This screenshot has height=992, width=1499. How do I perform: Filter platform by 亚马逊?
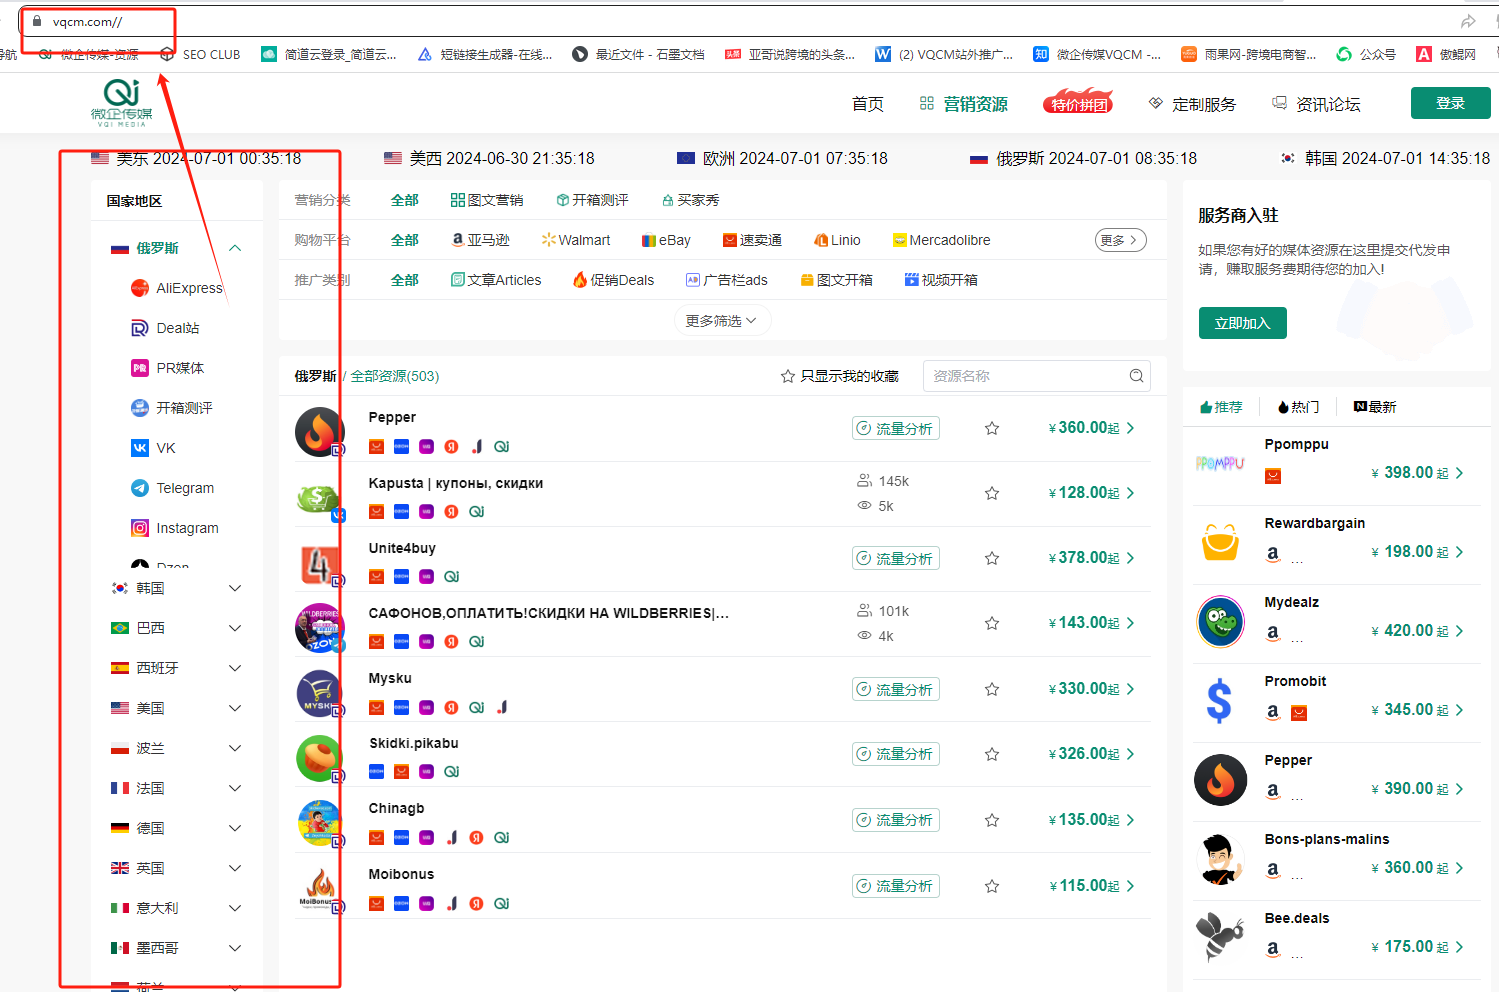click(x=481, y=240)
